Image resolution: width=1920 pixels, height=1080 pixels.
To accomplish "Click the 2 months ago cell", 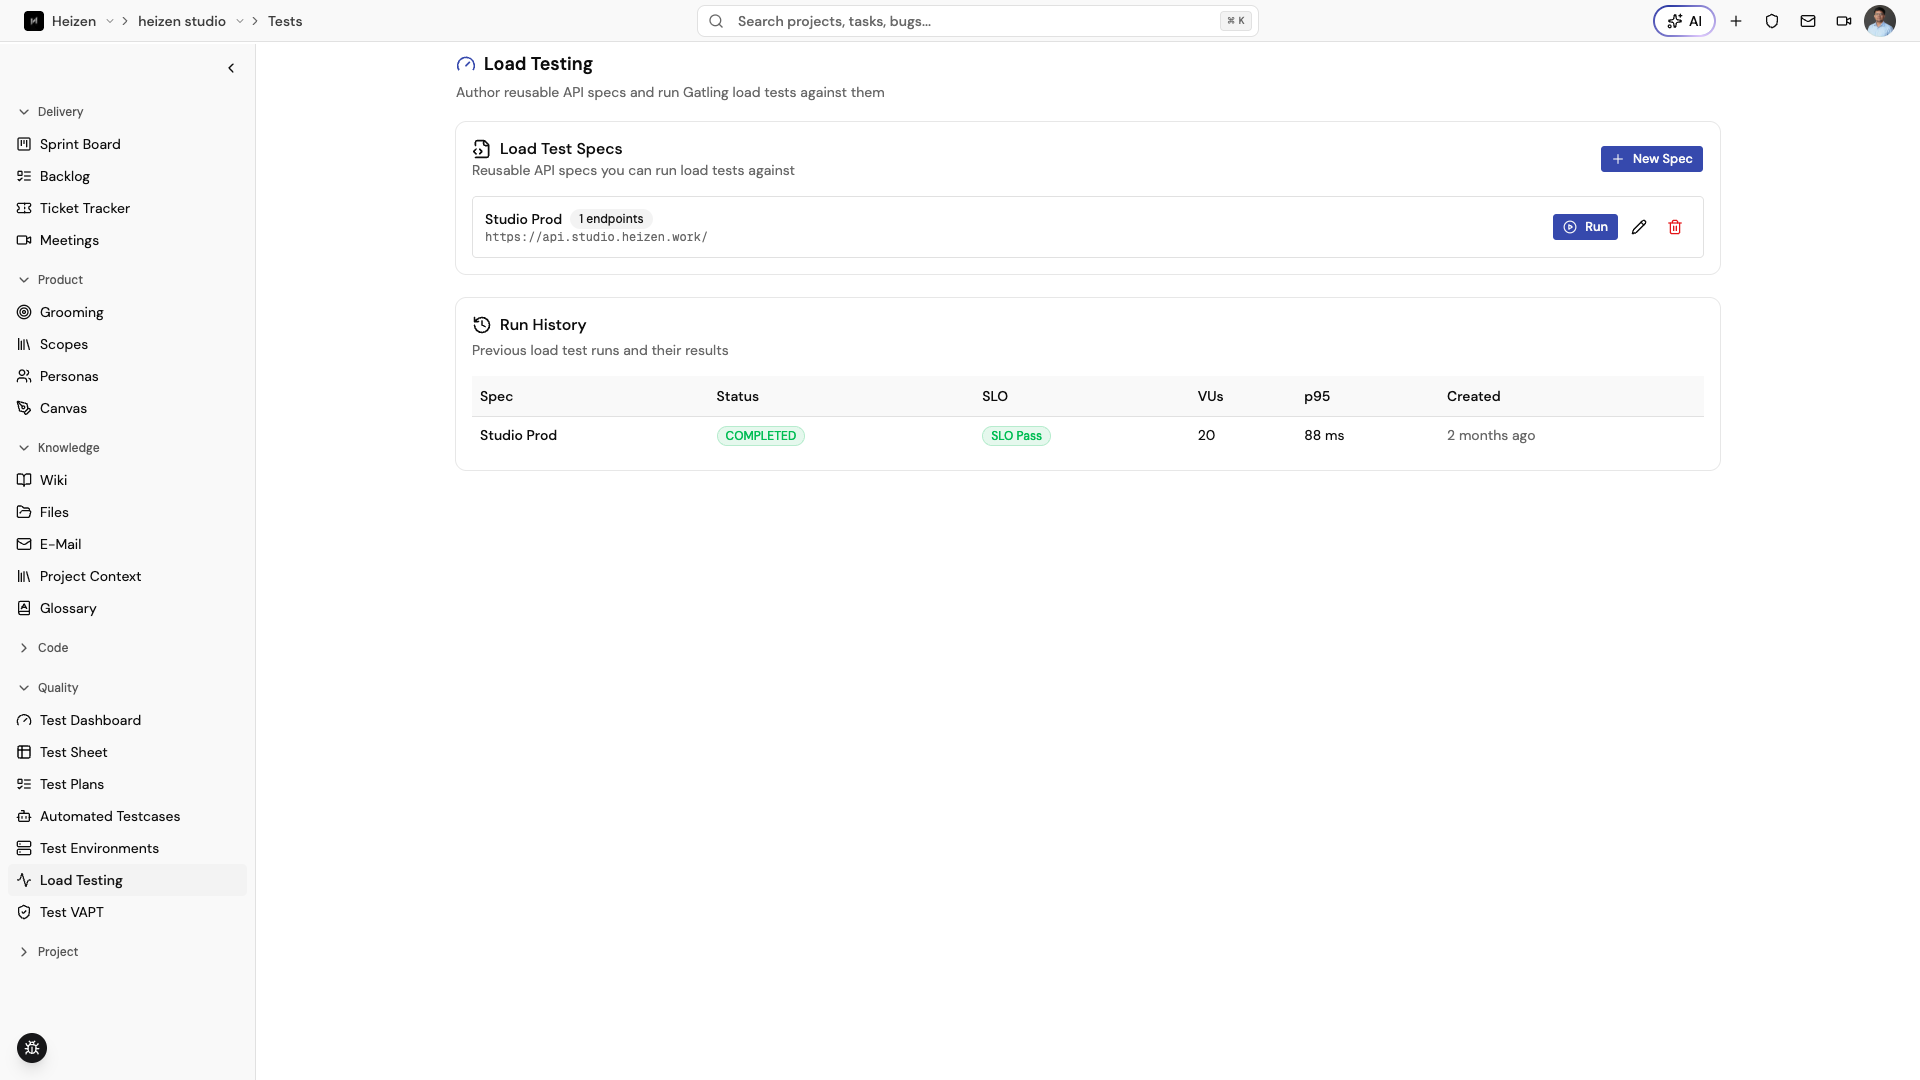I will (x=1490, y=436).
